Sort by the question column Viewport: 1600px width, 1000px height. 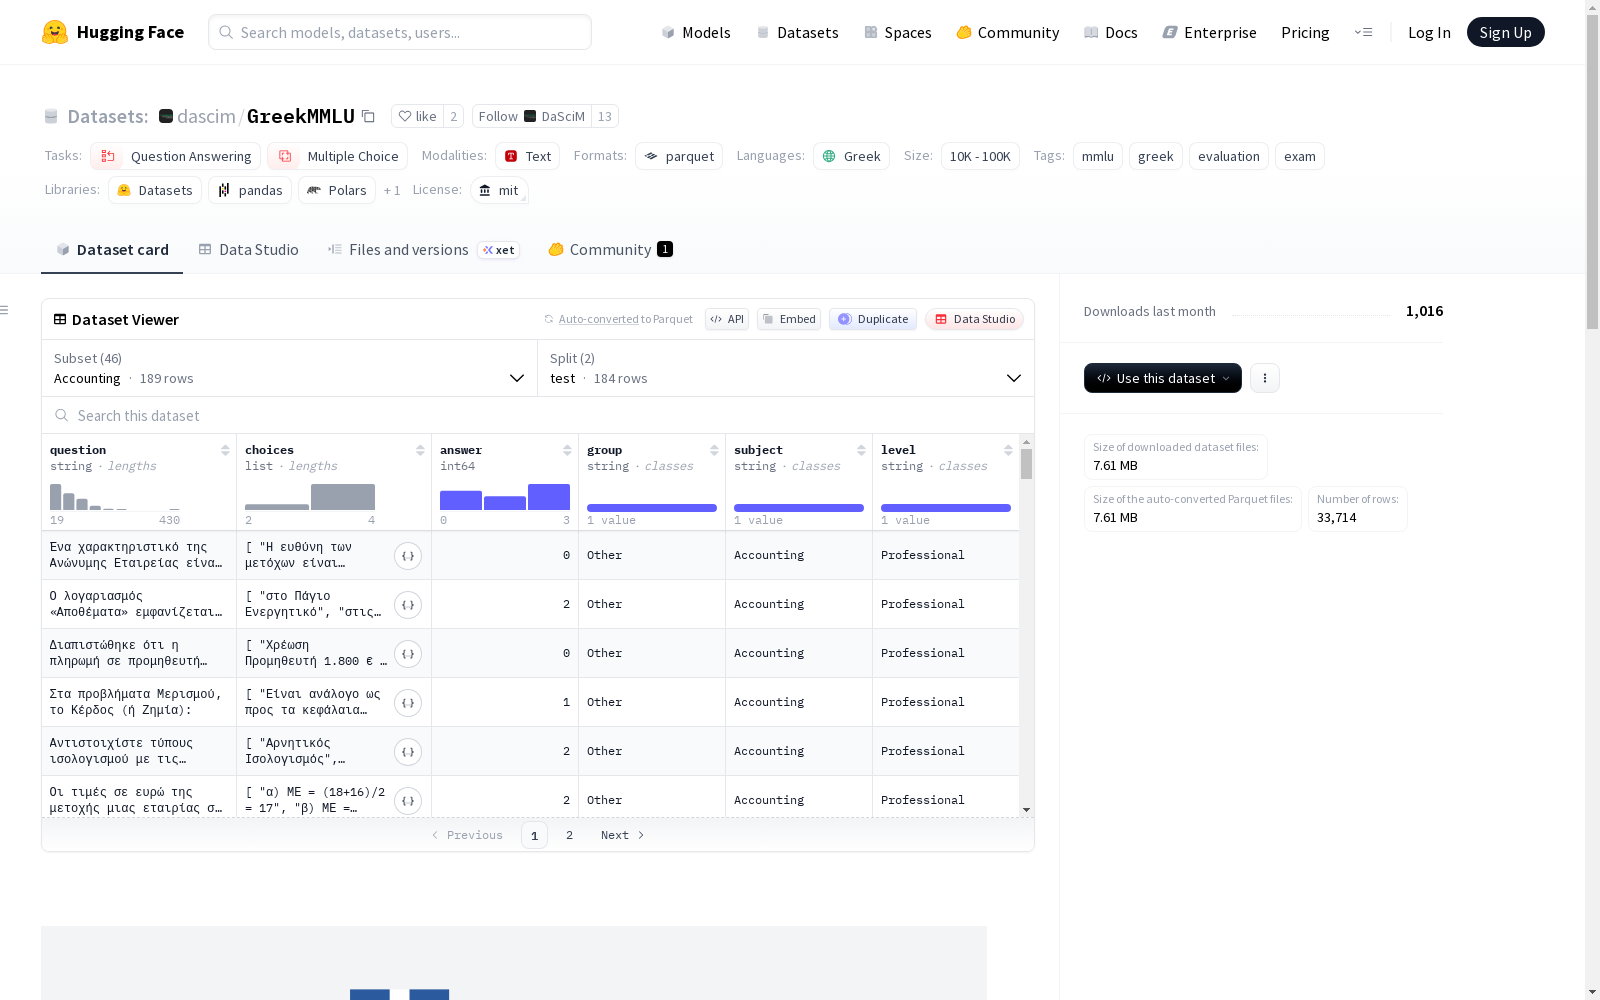[x=225, y=450]
